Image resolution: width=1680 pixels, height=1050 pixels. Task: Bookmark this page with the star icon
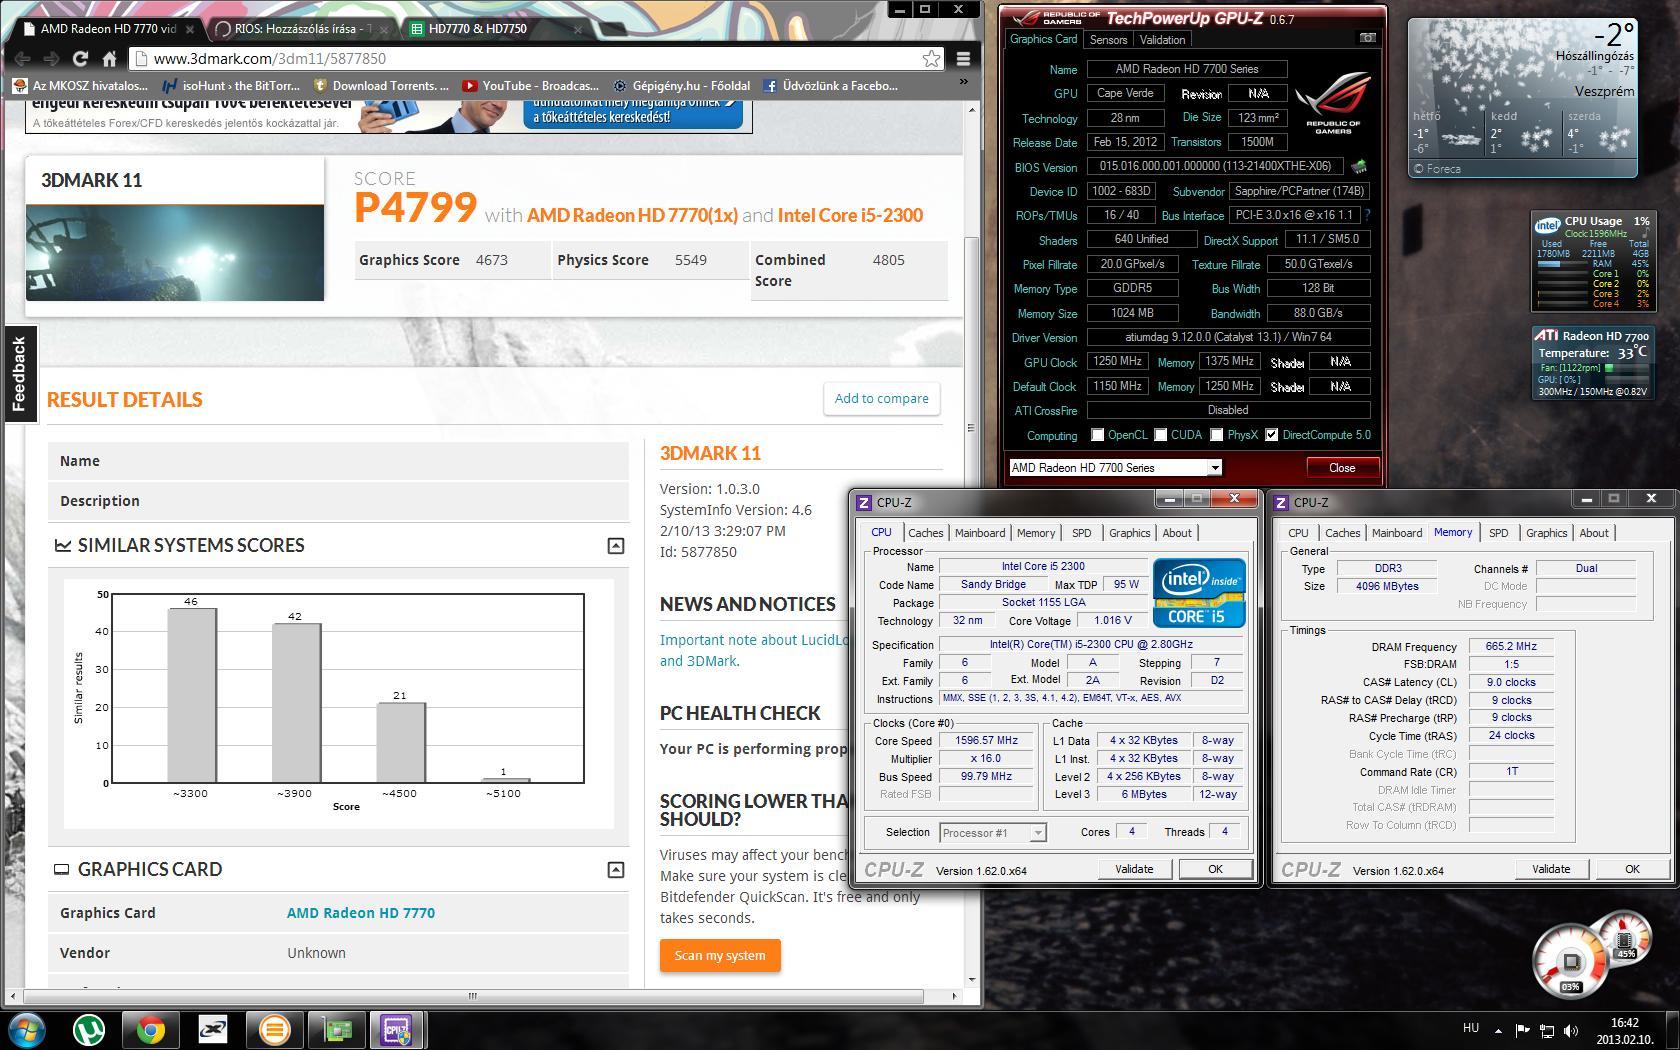931,59
